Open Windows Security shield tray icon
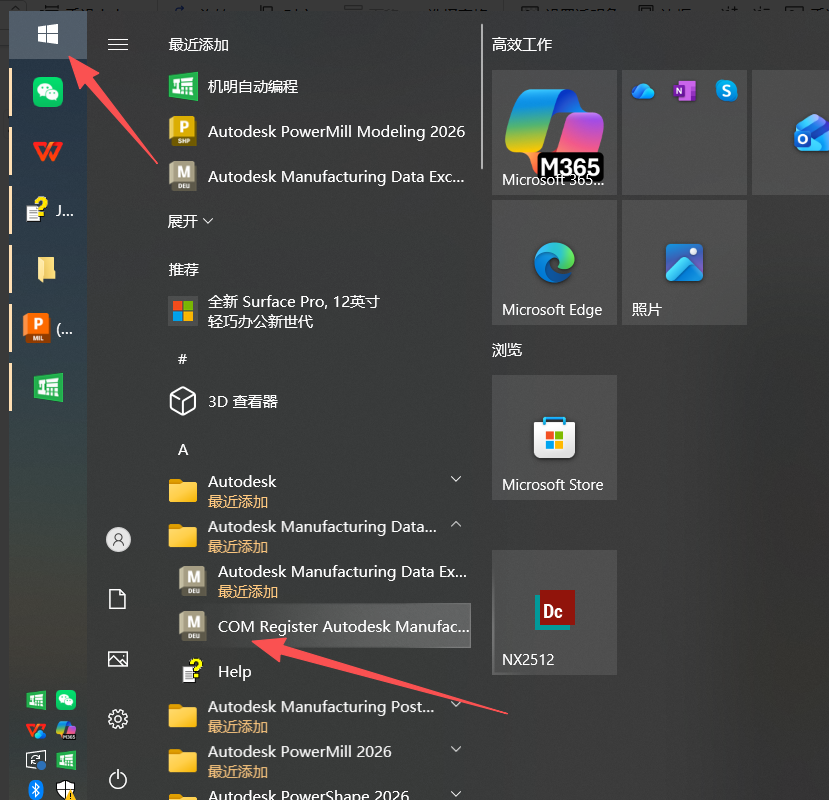 (66, 790)
